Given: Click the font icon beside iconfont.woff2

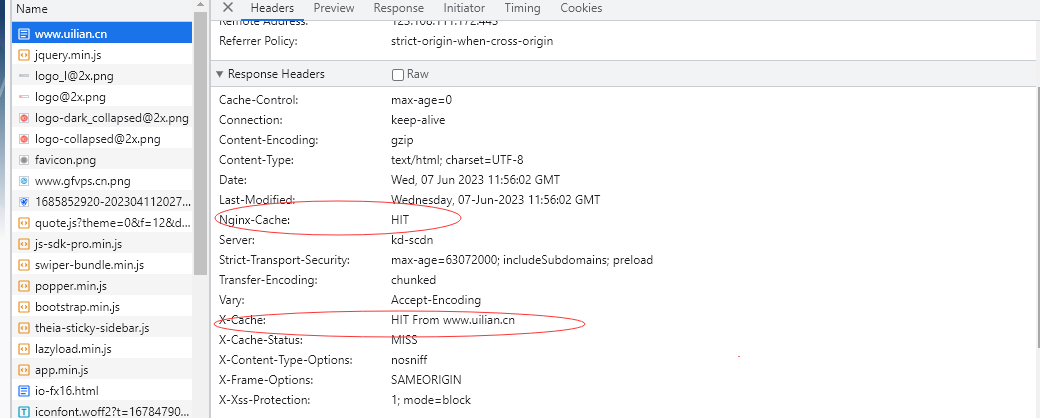Looking at the screenshot, I should 24,410.
